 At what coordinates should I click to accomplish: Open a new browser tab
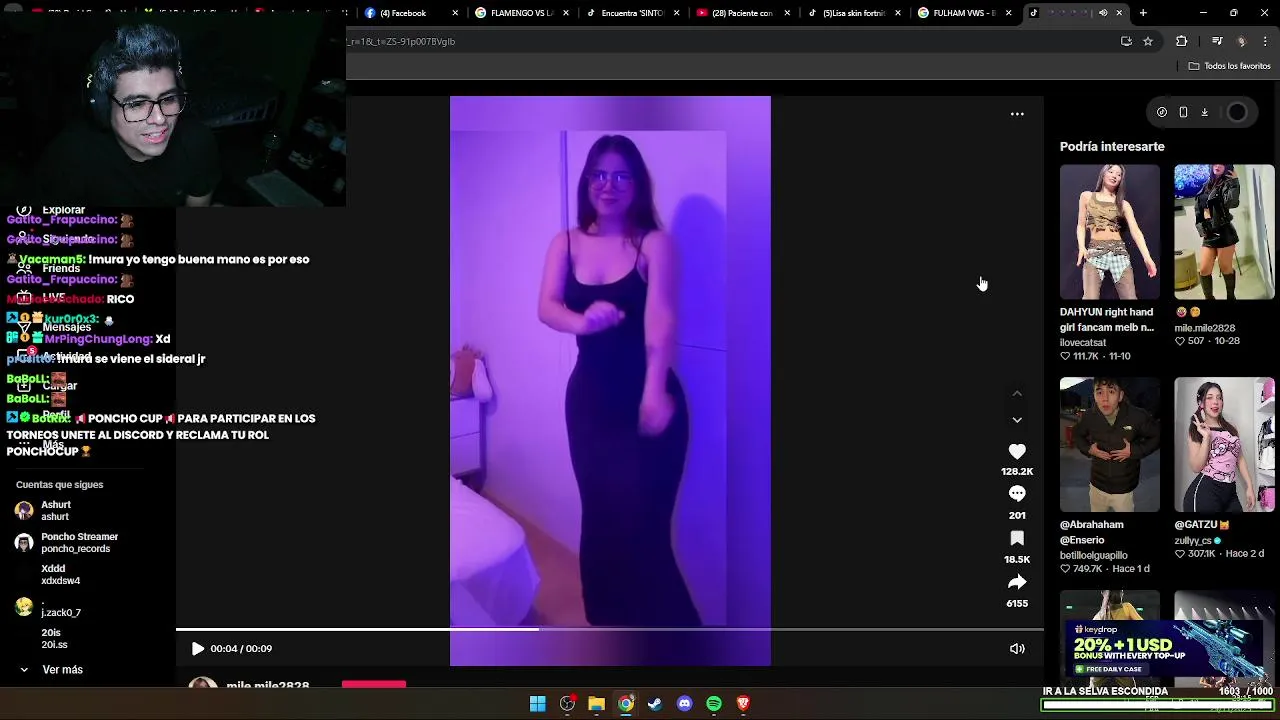click(1143, 13)
